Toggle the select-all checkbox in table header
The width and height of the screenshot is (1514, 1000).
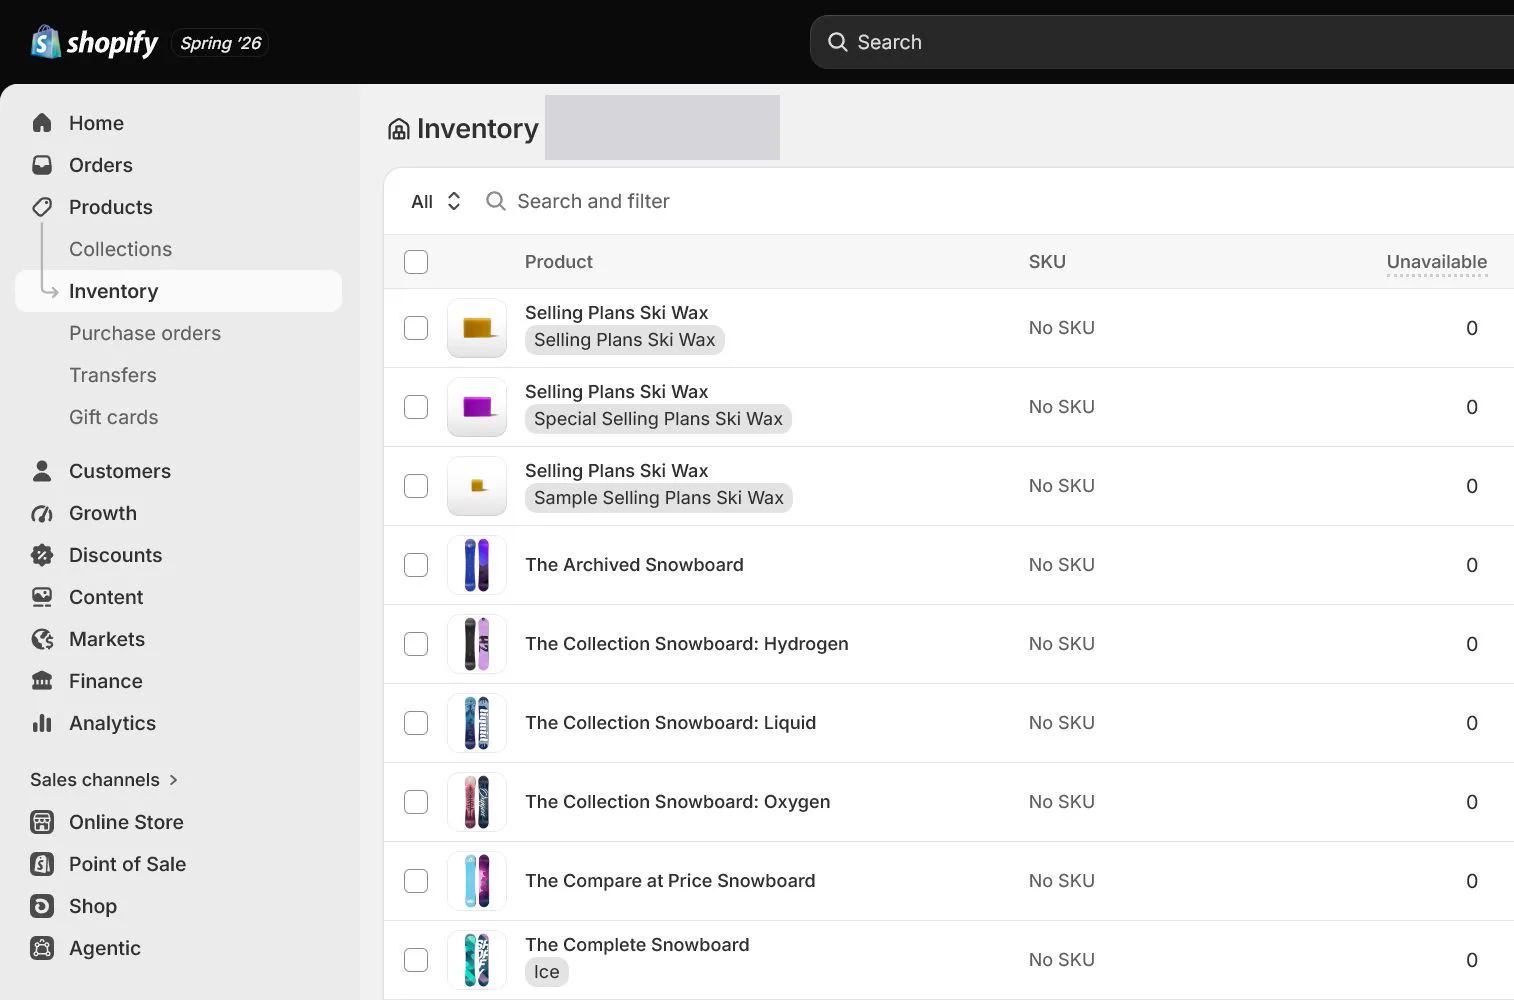coord(416,262)
